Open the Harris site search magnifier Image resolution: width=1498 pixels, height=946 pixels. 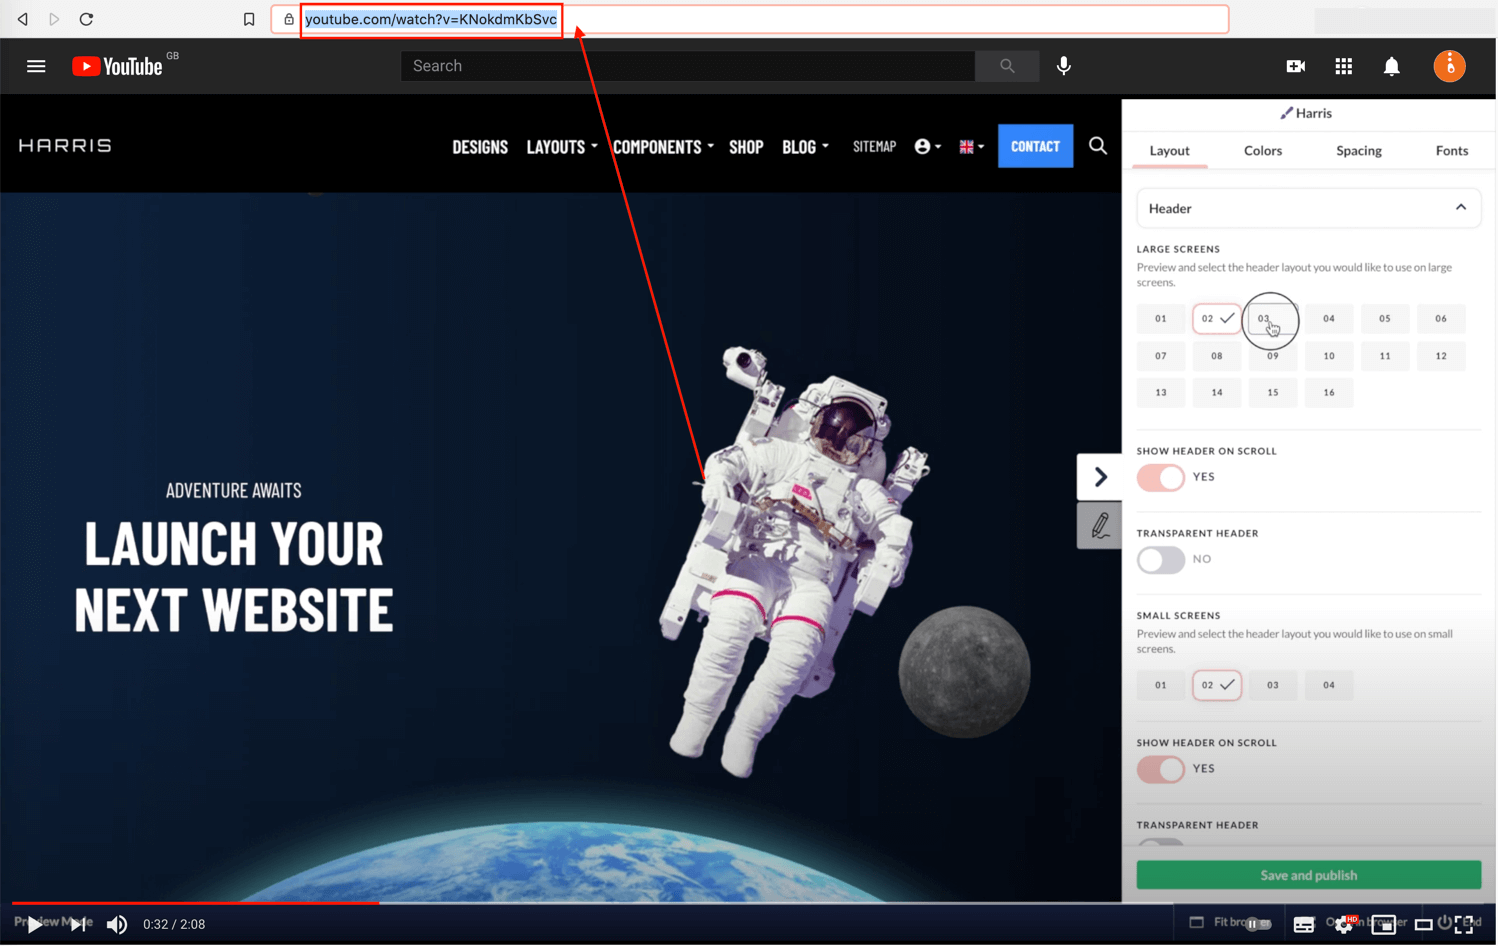click(x=1098, y=146)
